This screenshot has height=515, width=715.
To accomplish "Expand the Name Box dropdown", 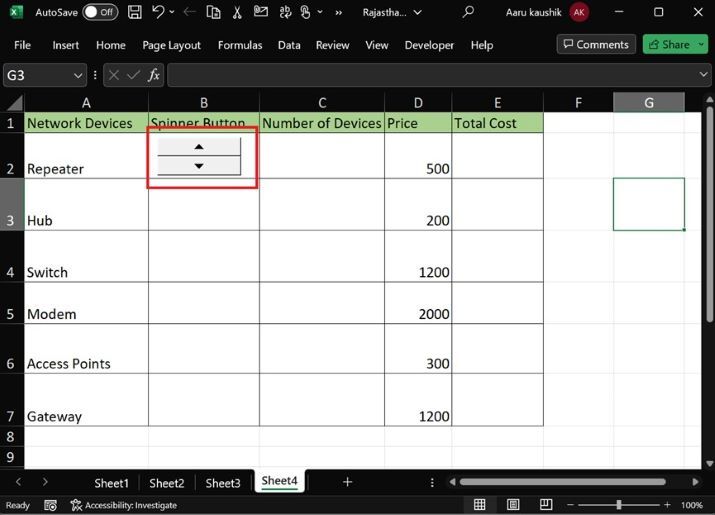I will tap(79, 76).
